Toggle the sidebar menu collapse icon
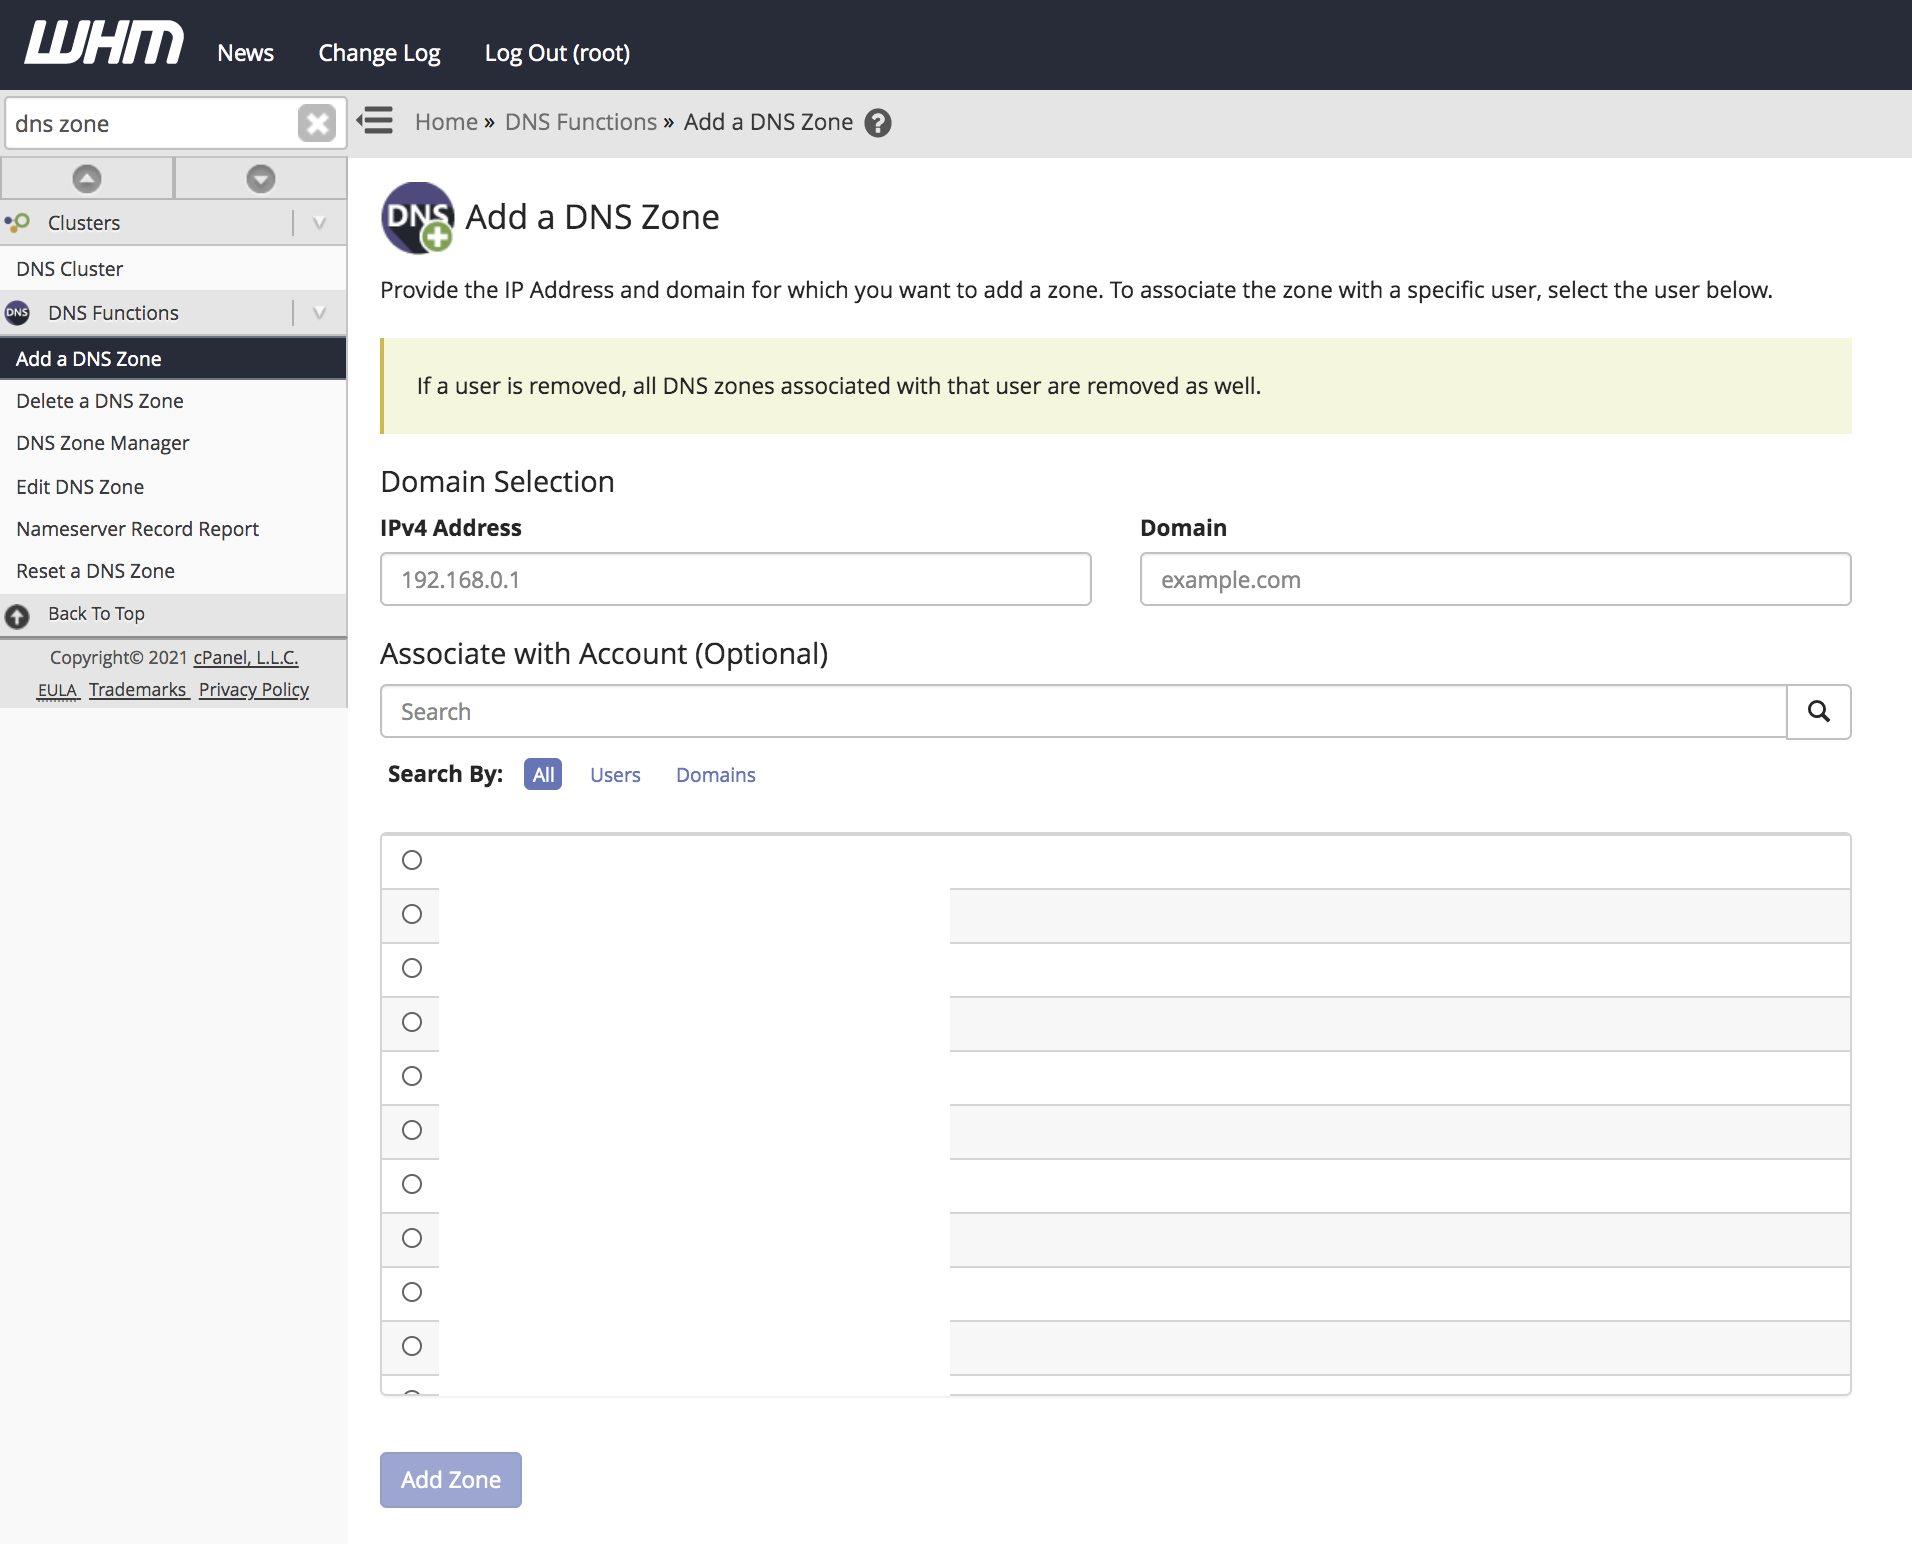 pos(376,121)
